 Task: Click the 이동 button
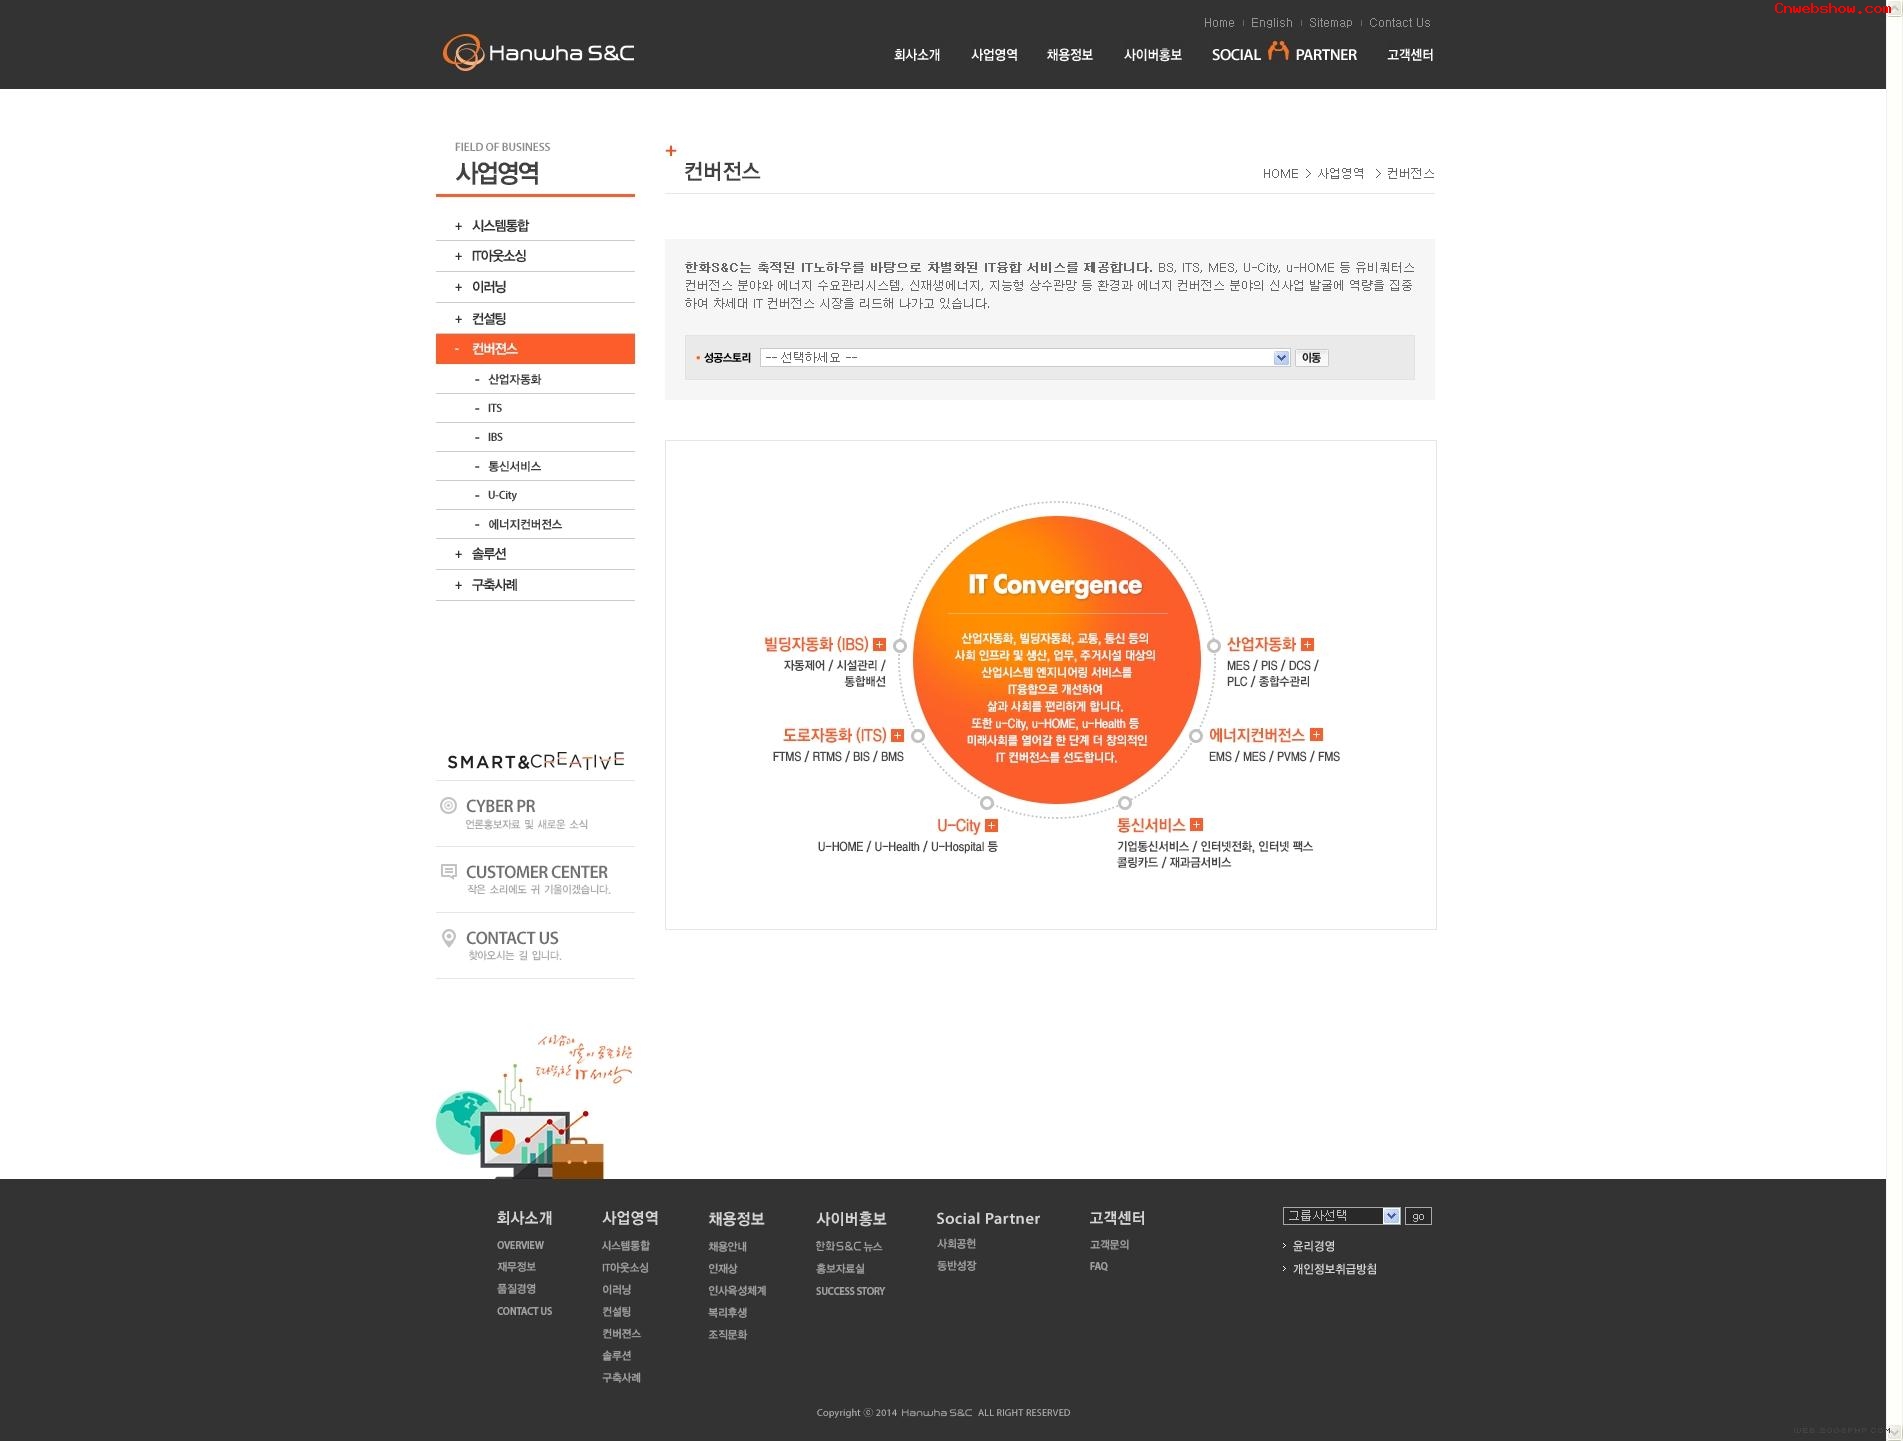pos(1311,358)
